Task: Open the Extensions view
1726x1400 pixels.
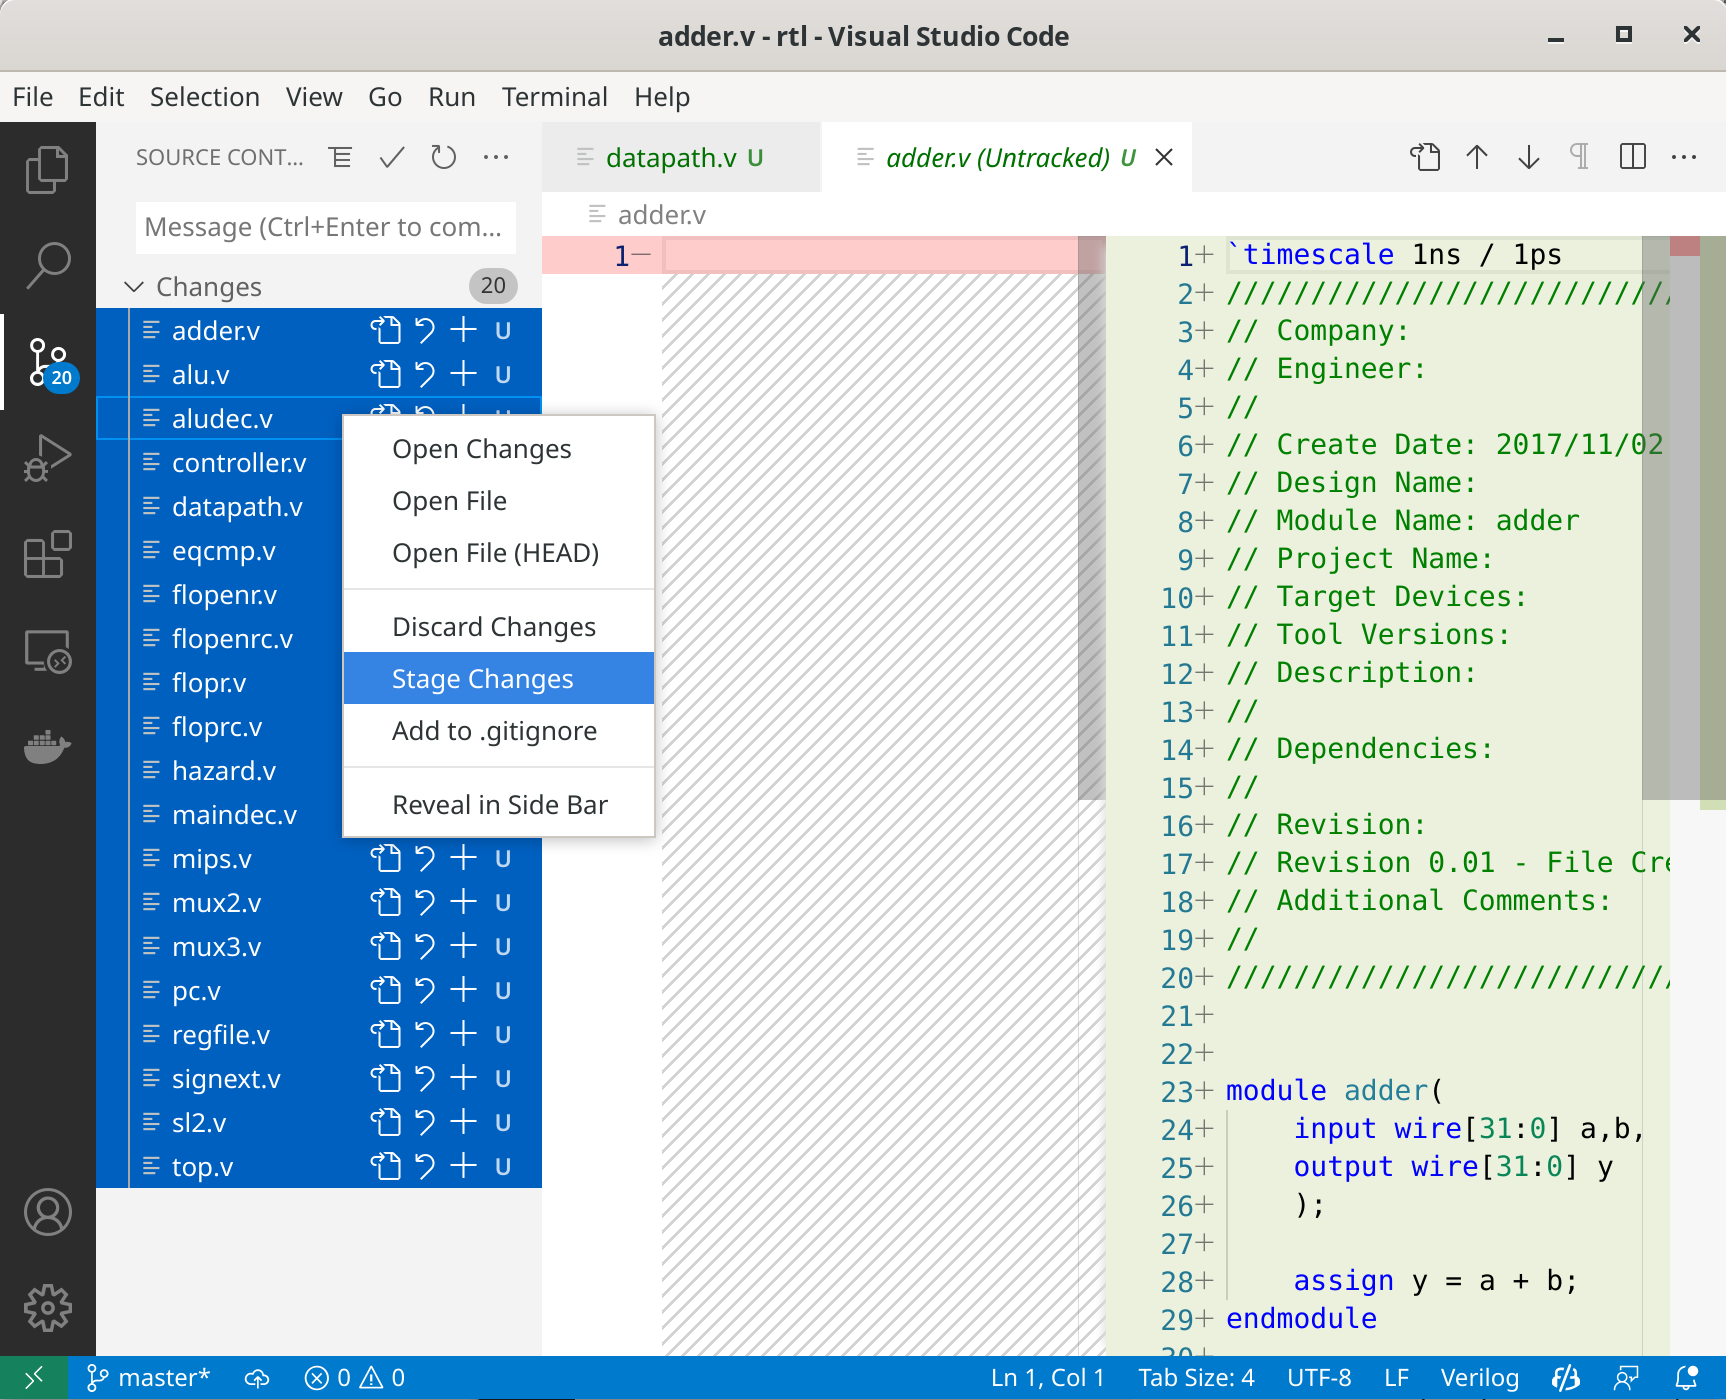Action: (x=47, y=554)
